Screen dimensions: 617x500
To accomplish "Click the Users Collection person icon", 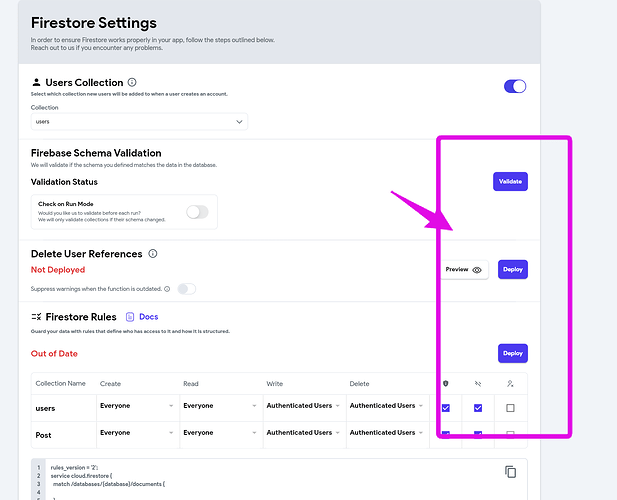I will tap(37, 82).
